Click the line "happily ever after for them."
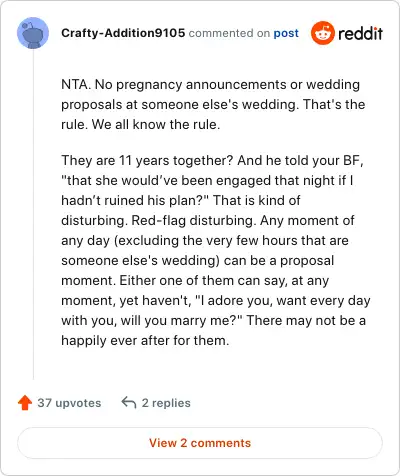This screenshot has height=476, width=400. point(145,340)
